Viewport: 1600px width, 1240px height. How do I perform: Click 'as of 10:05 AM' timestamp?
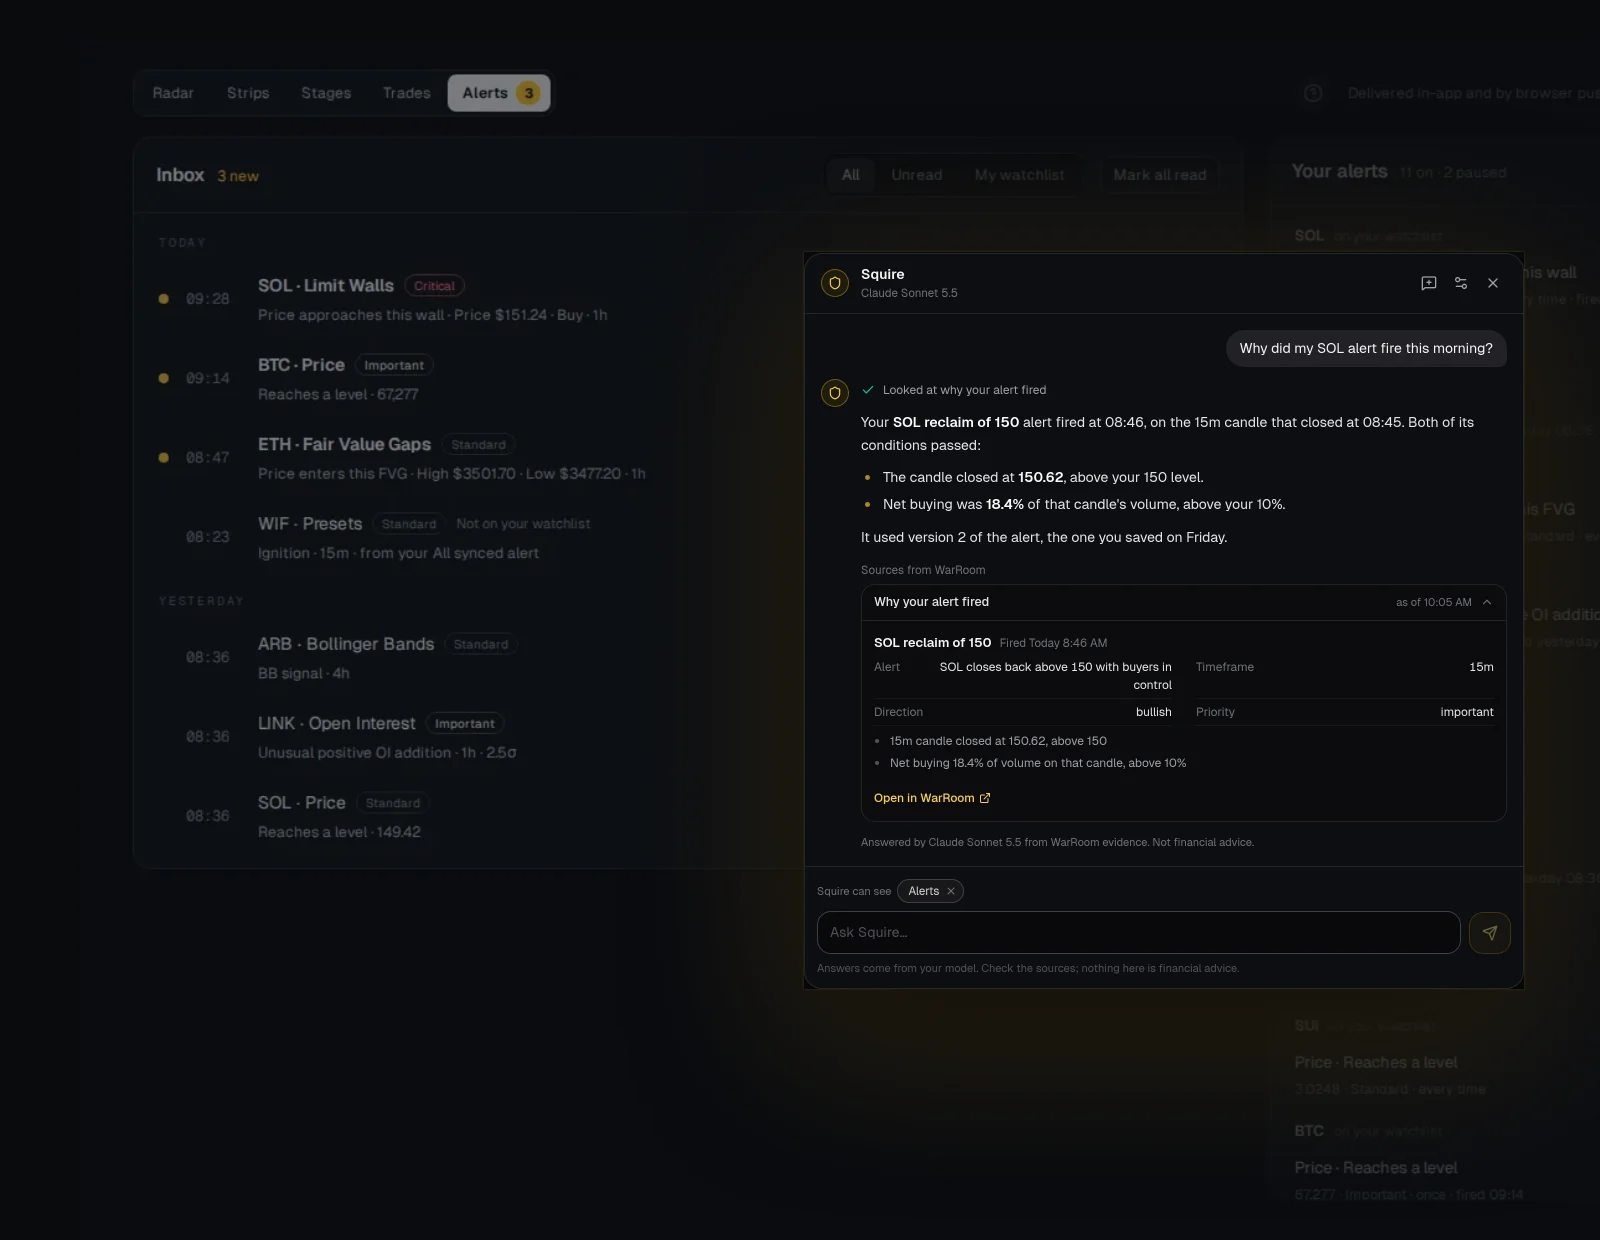tap(1434, 602)
